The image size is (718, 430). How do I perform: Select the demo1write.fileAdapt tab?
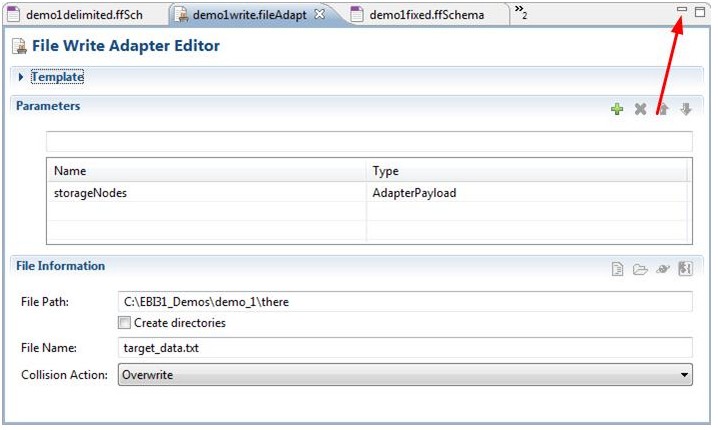coord(250,15)
